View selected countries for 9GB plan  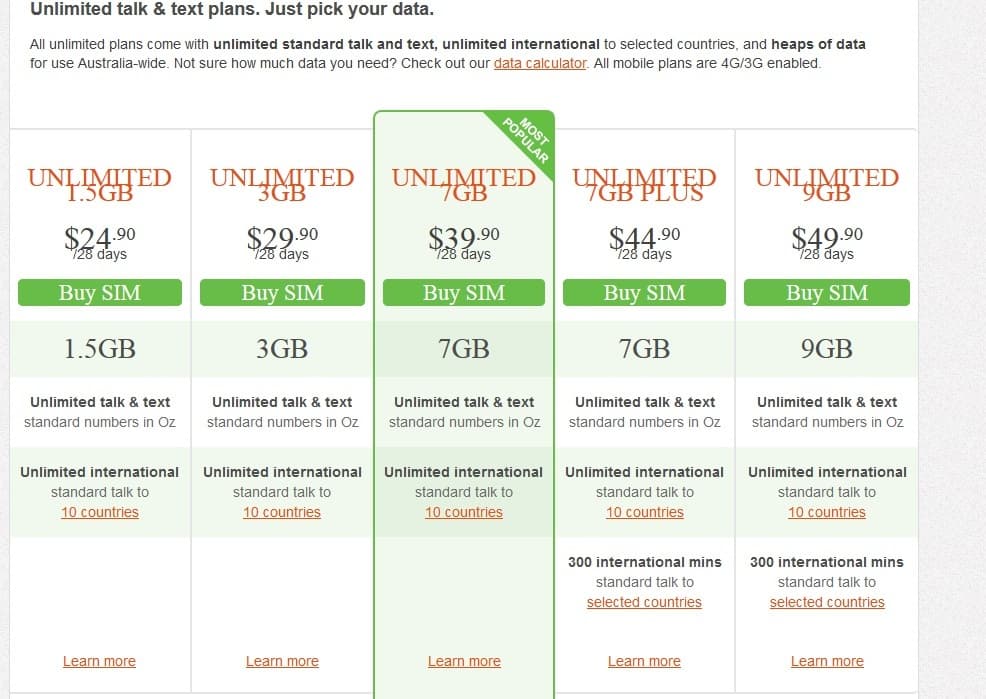[x=827, y=602]
